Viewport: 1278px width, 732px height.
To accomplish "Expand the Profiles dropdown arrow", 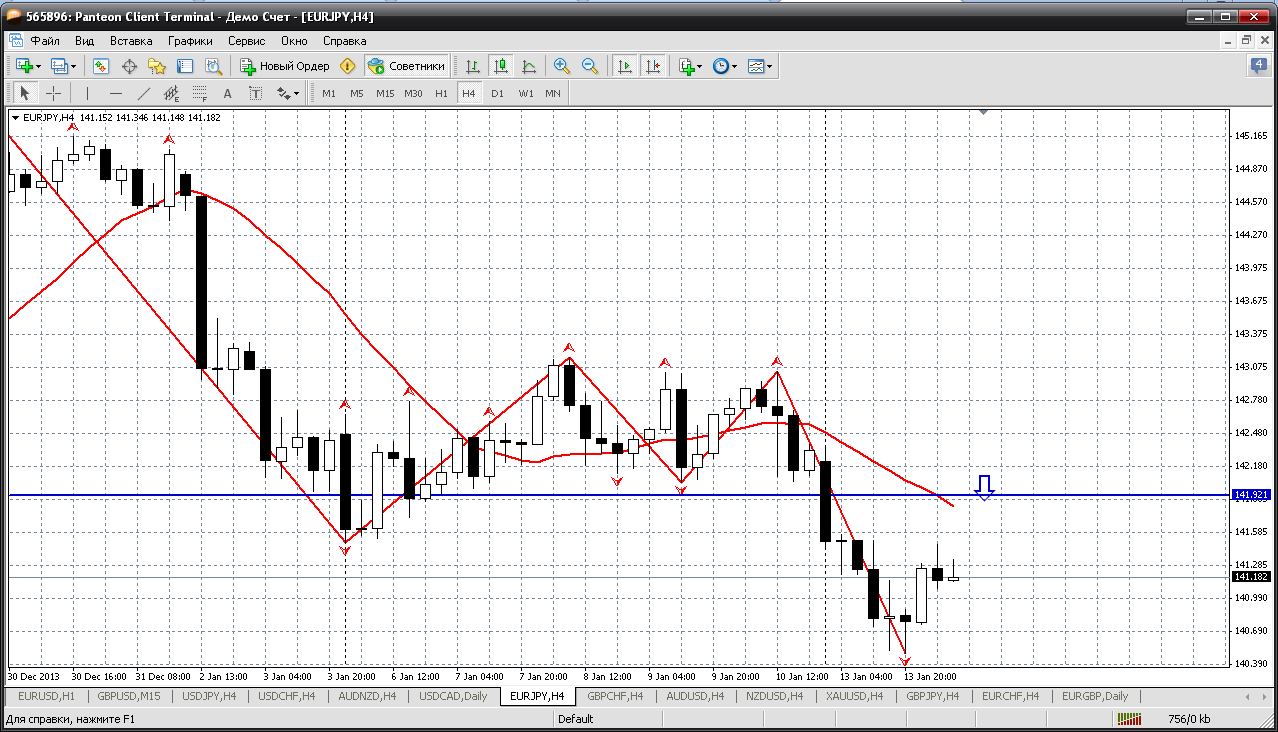I will (x=73, y=67).
